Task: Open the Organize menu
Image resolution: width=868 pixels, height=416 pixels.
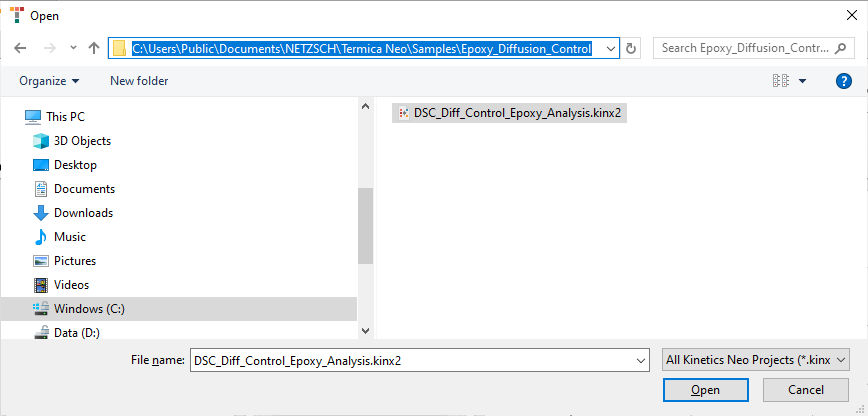Action: 49,81
